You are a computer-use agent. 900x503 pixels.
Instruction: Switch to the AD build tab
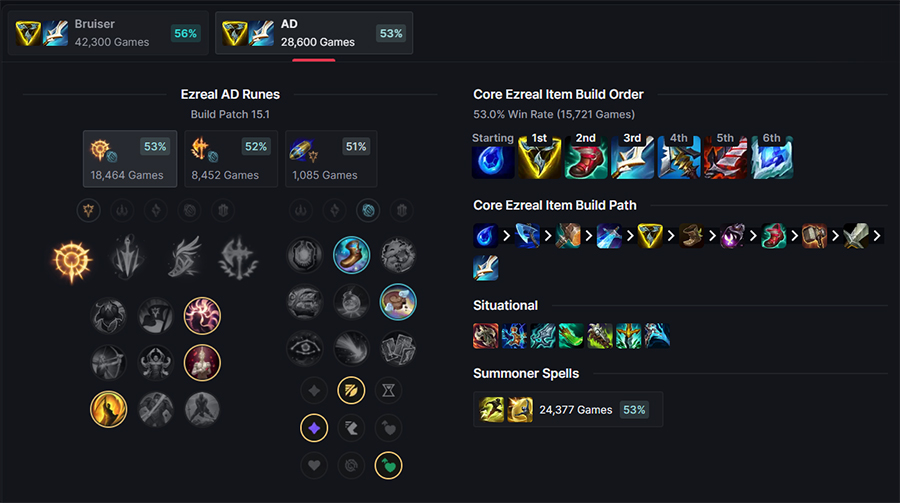click(314, 33)
